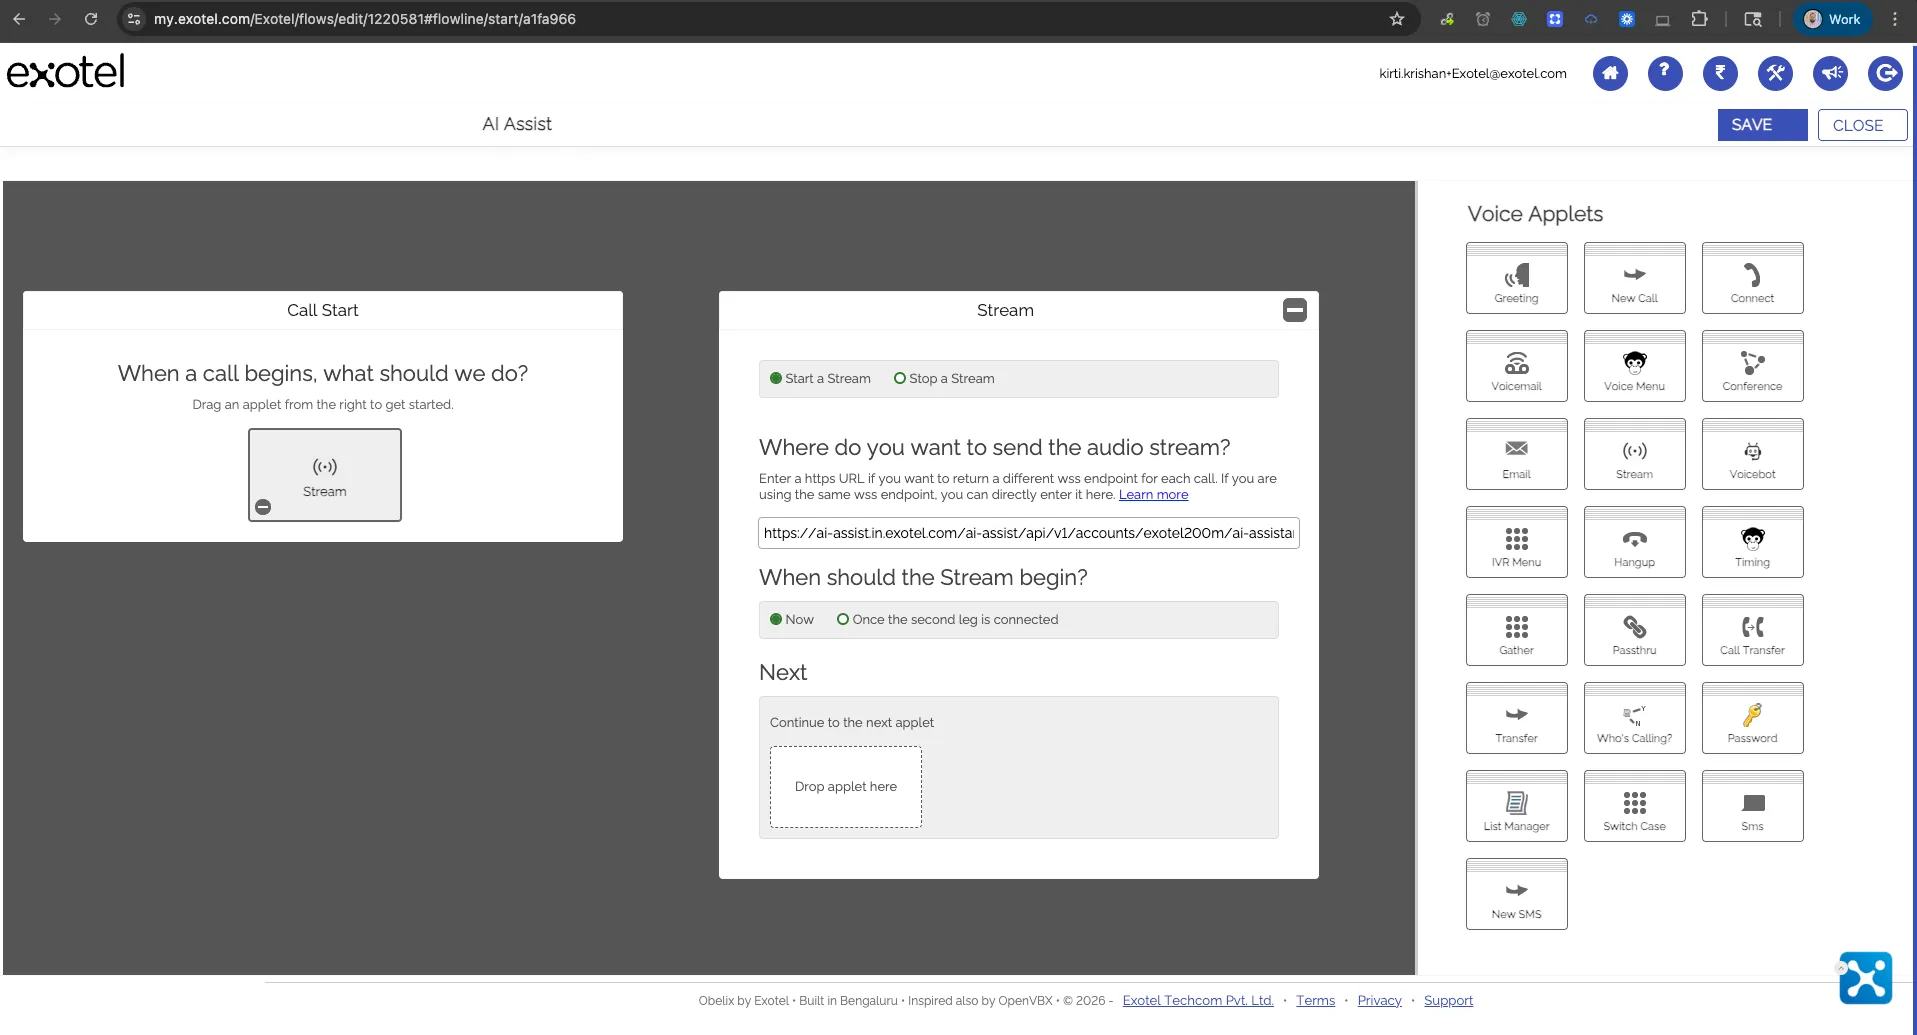Image resolution: width=1917 pixels, height=1035 pixels.
Task: Choose the Voicebot applet
Action: pyautogui.click(x=1752, y=454)
